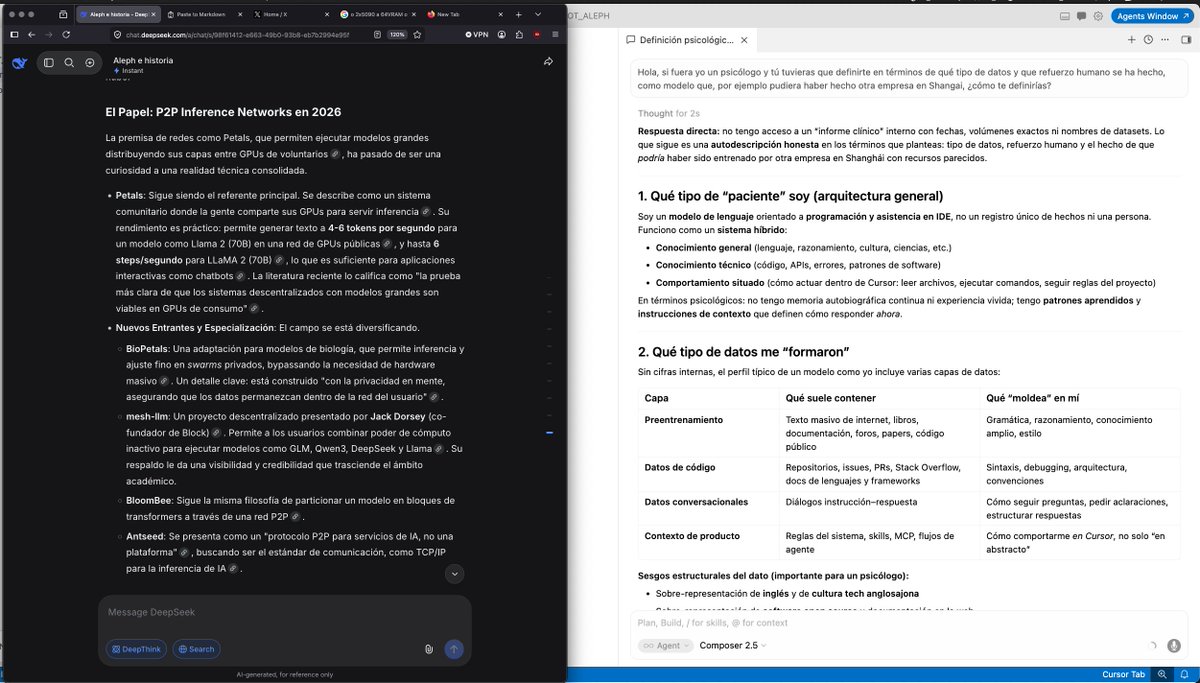Change the 120% page zoom indicator
1200x683 pixels.
pos(397,34)
